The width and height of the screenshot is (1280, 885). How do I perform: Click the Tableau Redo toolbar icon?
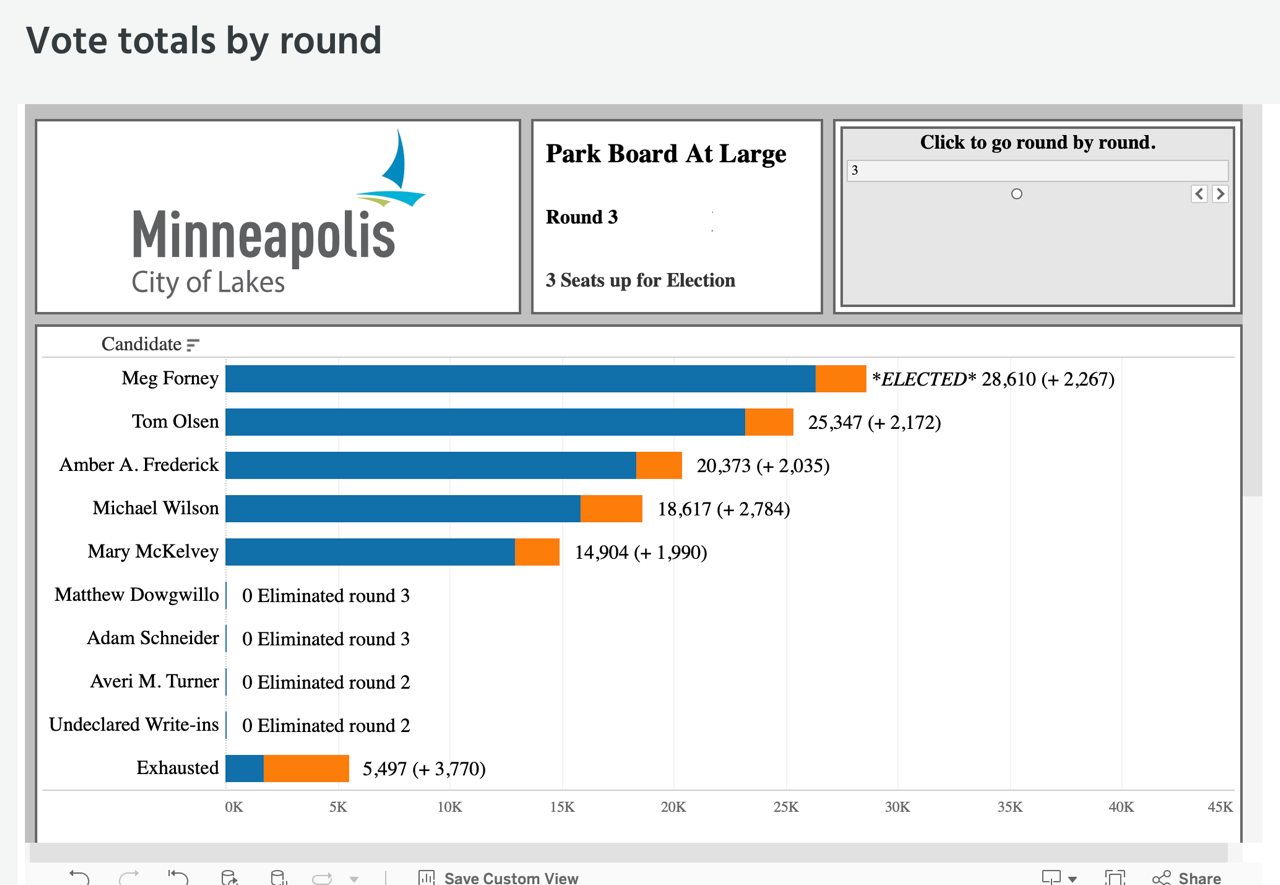[x=129, y=877]
